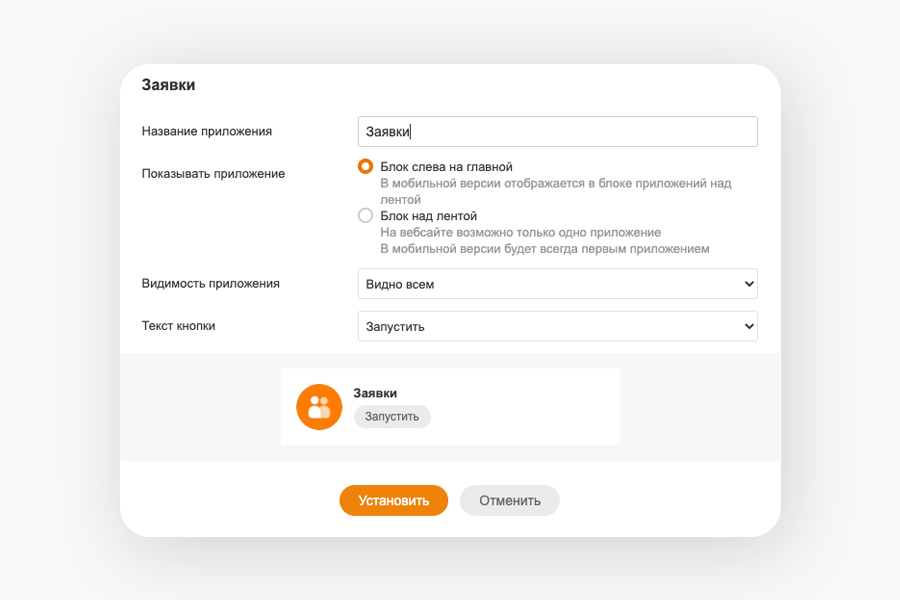Viewport: 900px width, 600px height.
Task: Click the Отменить button
Action: click(x=510, y=501)
